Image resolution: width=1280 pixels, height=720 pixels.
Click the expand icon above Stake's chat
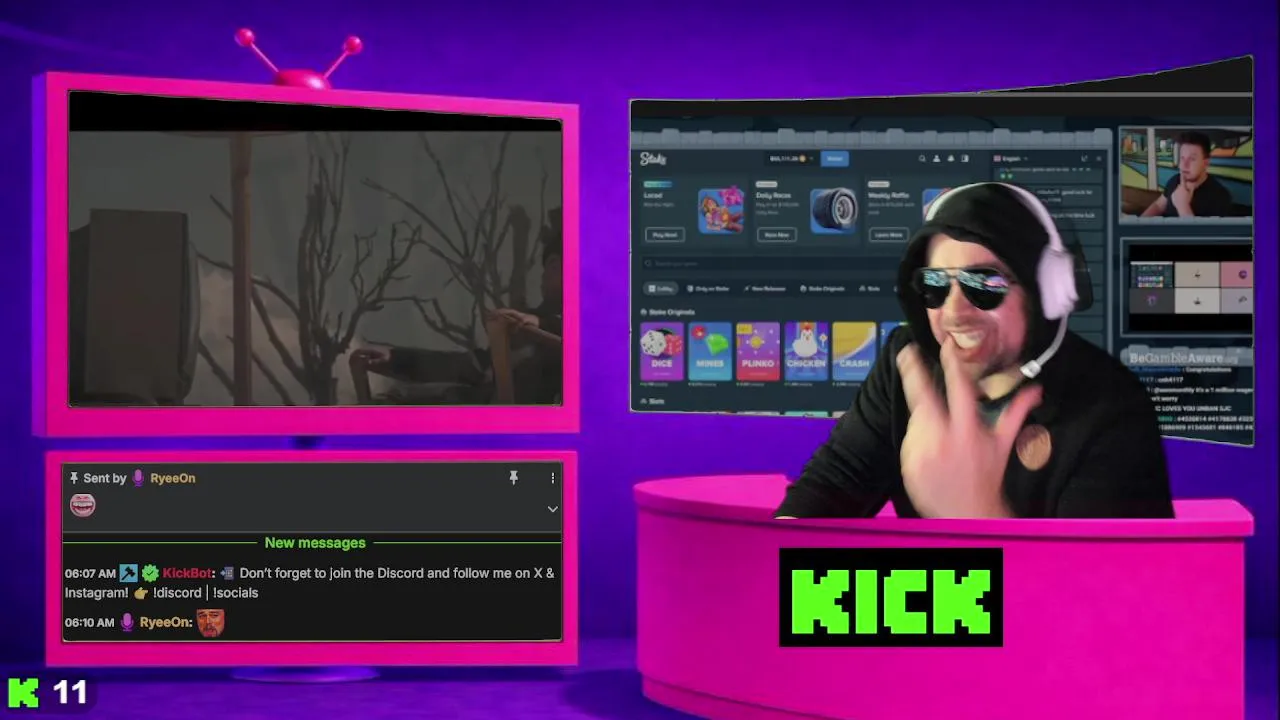[1084, 159]
